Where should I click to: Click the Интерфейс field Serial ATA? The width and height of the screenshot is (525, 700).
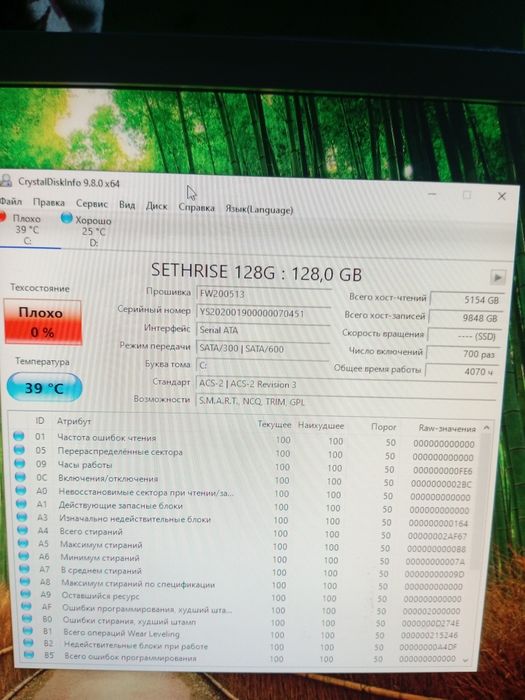click(263, 331)
